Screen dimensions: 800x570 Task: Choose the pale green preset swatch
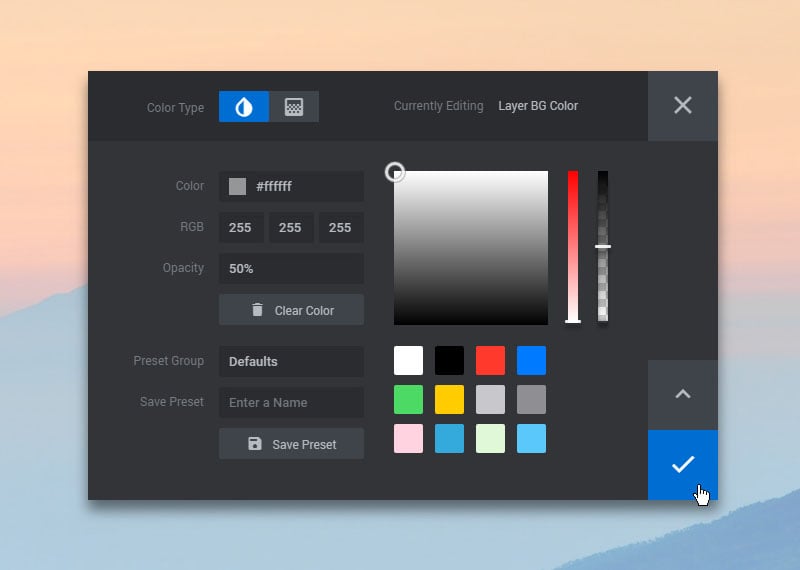pos(490,438)
